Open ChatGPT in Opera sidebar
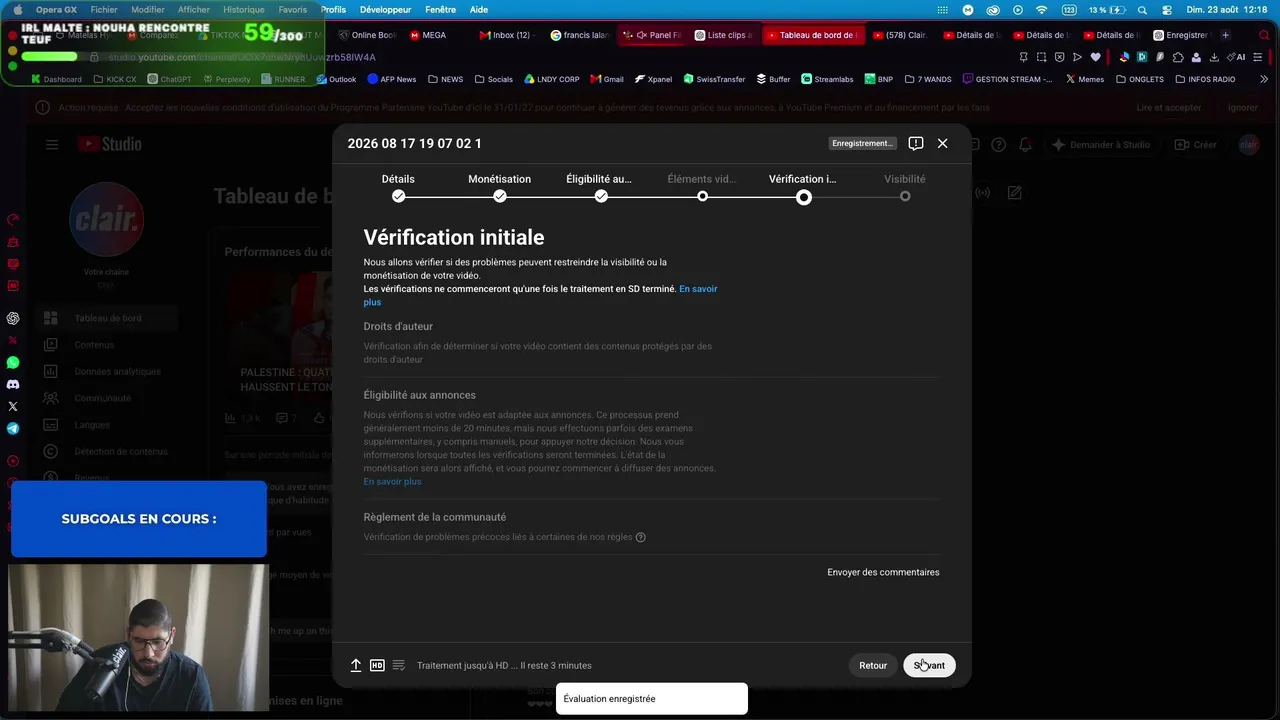The image size is (1280, 720). click(x=13, y=318)
